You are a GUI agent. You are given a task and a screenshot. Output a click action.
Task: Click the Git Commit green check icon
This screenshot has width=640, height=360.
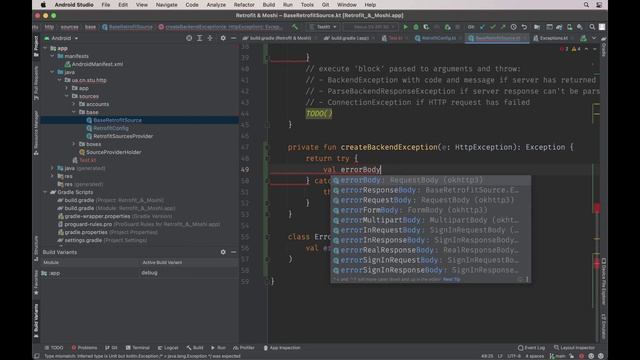coord(493,27)
